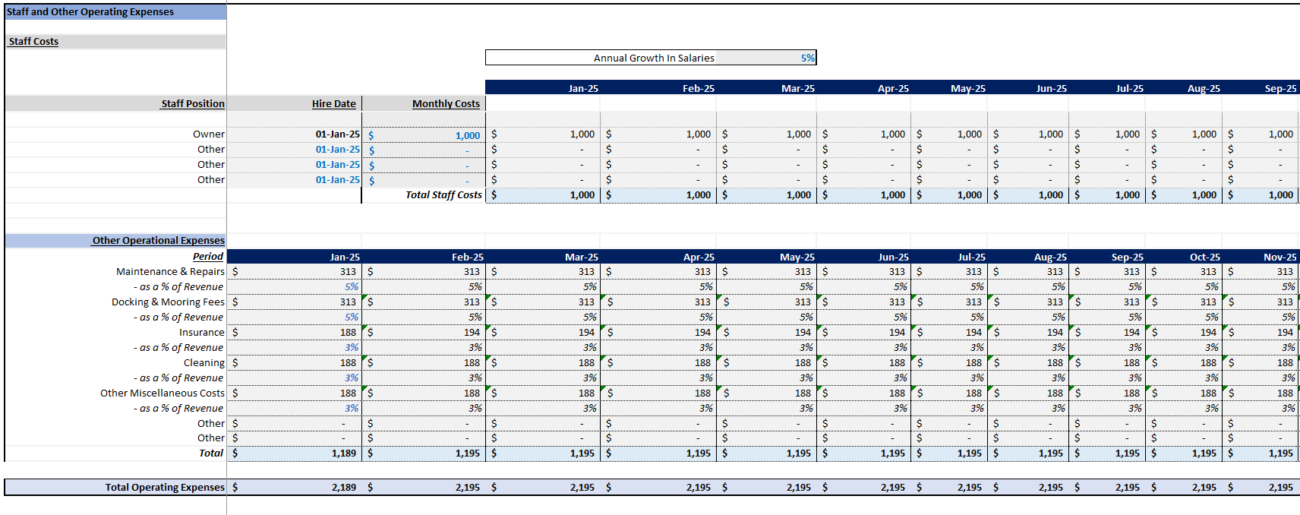Select Other Miscellaneous Costs amount for Jul-25
The width and height of the screenshot is (1300, 515).
(x=950, y=393)
